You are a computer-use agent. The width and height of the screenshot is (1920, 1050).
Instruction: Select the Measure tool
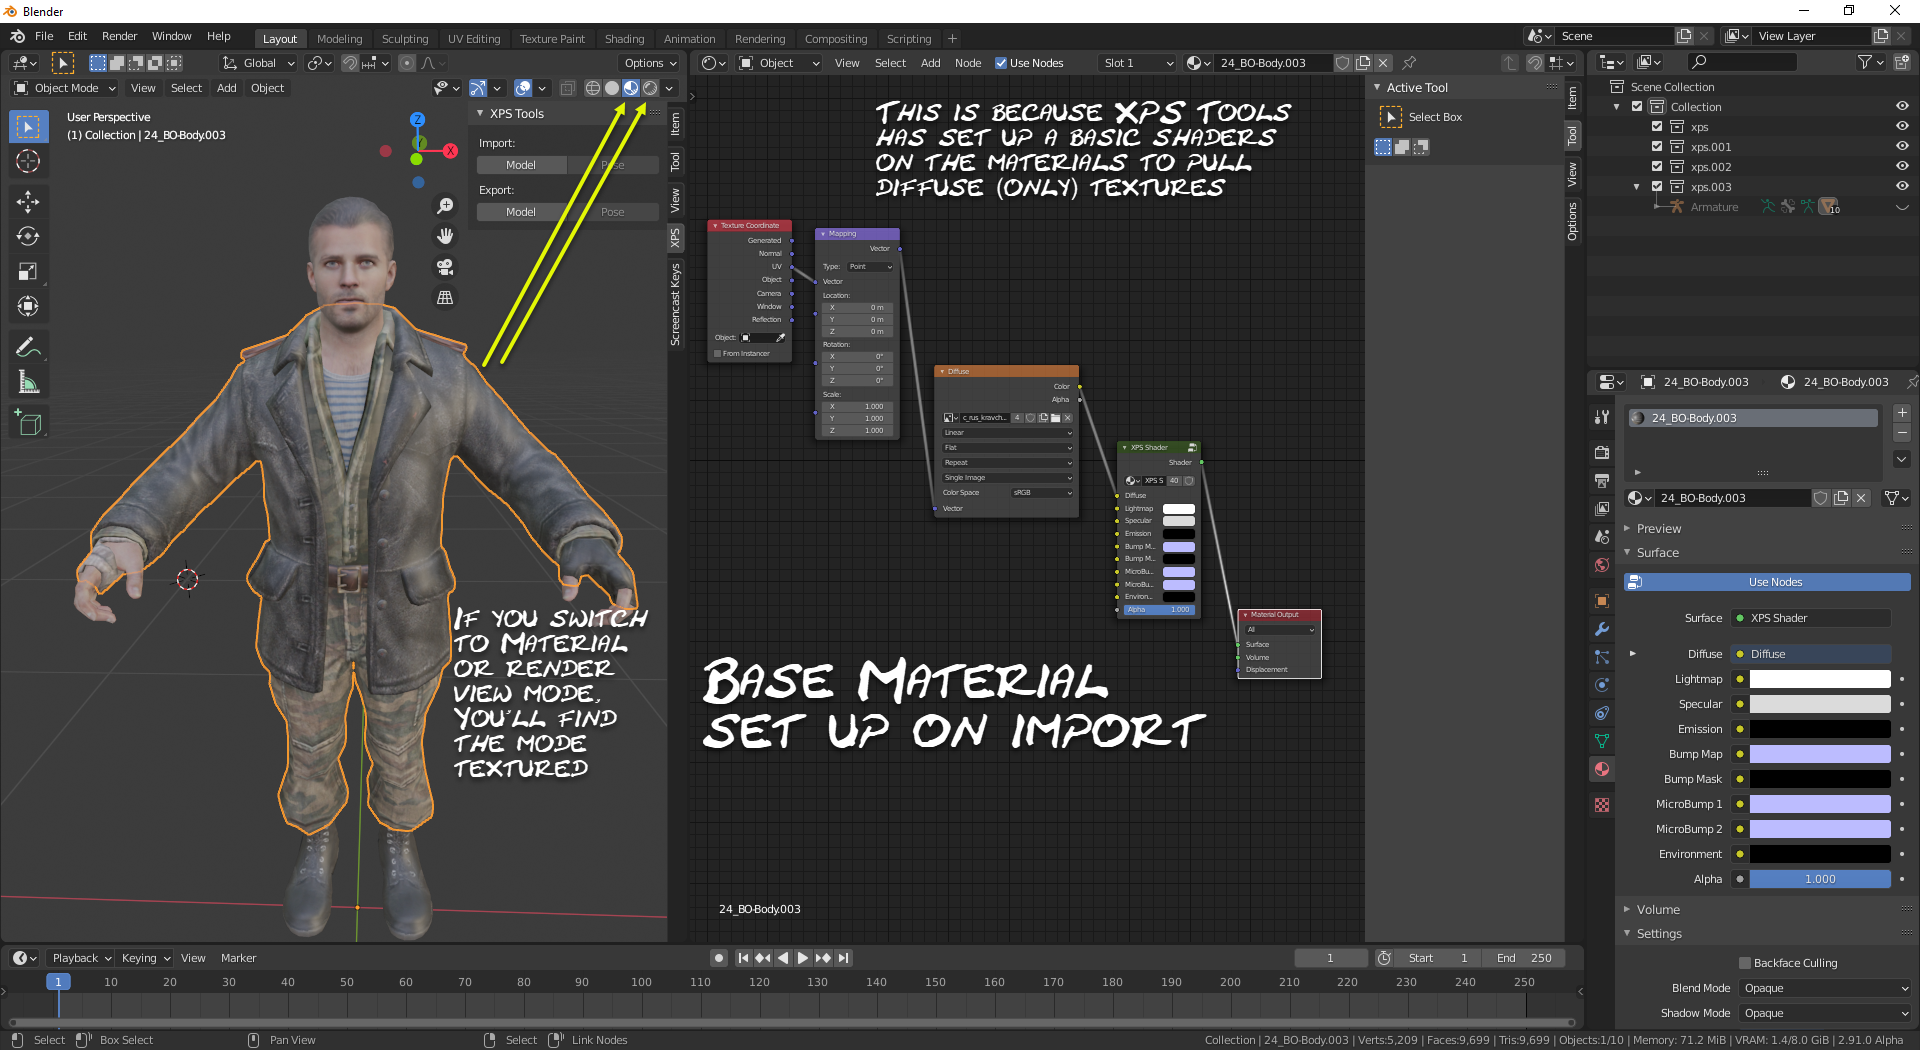28,382
